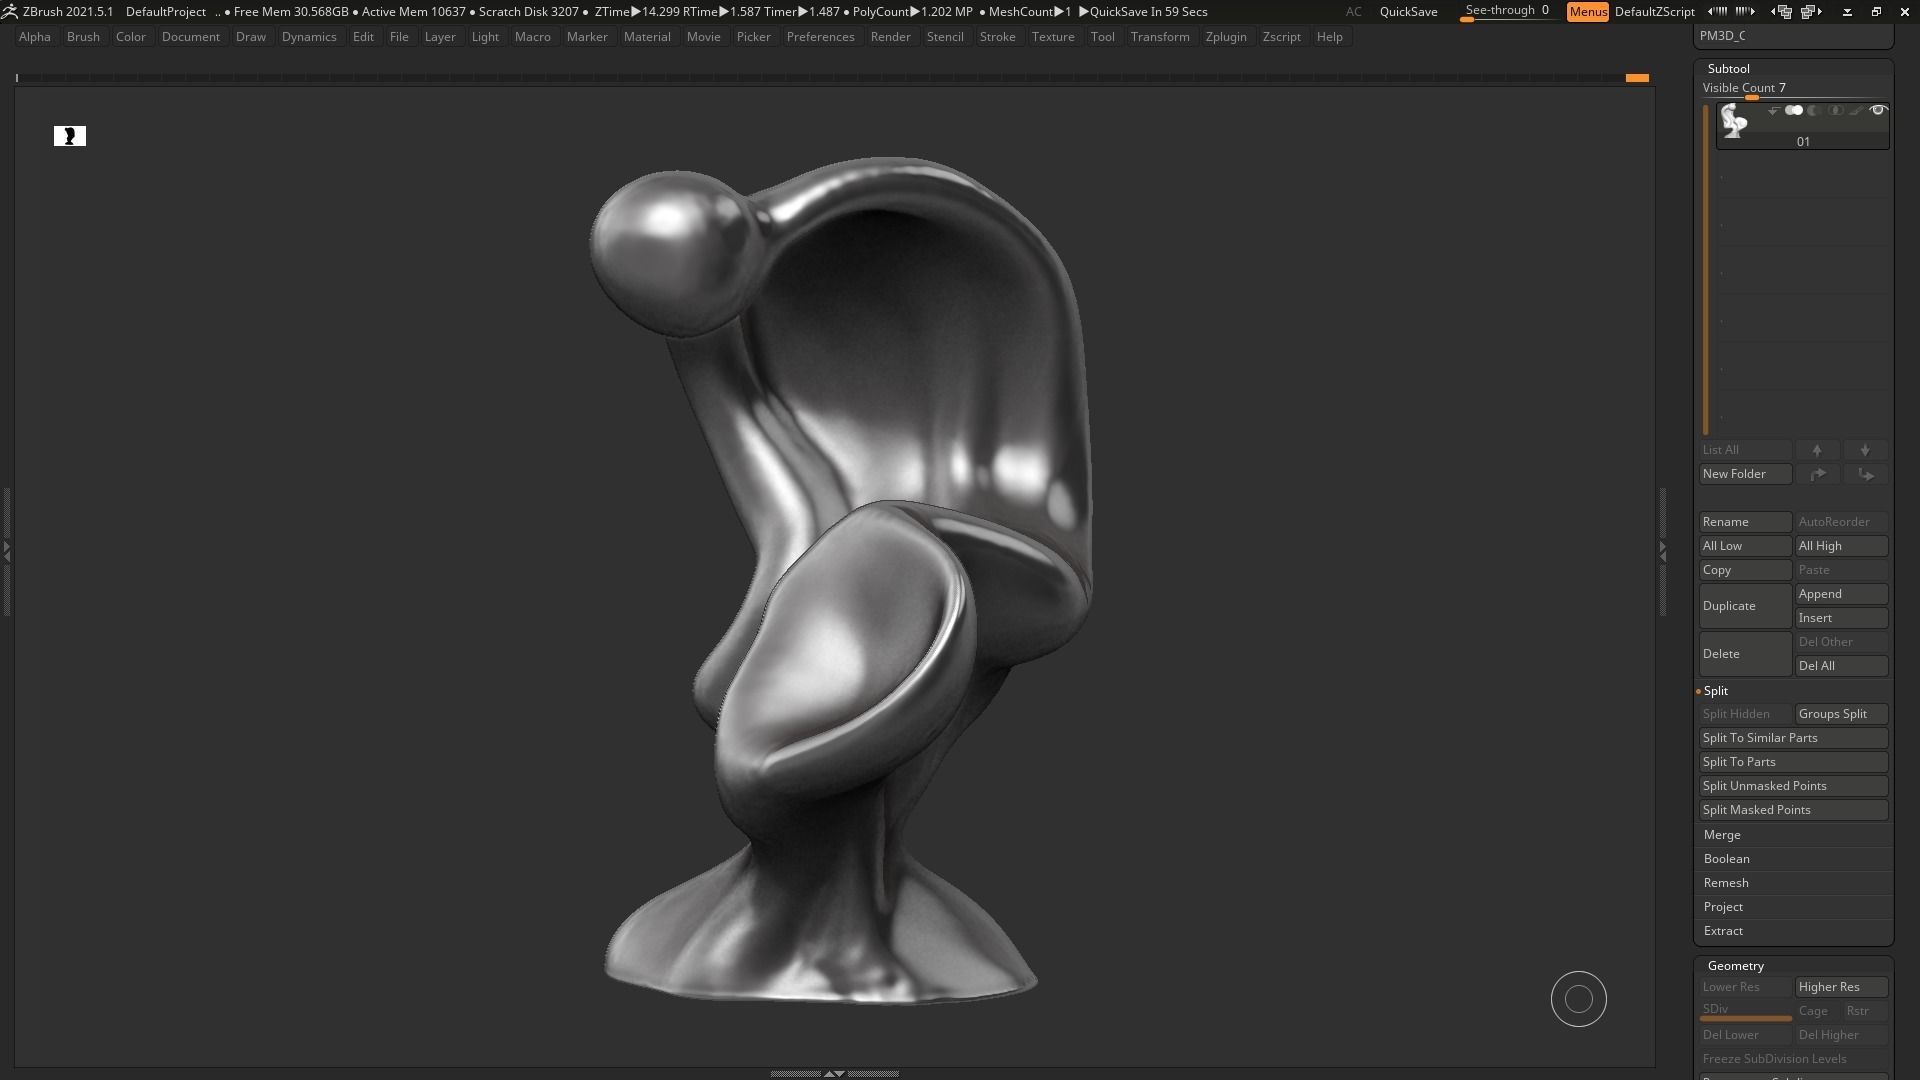Toggle the subtool intersection boolean icon
Screen dimensions: 1920x1080
[1835, 111]
